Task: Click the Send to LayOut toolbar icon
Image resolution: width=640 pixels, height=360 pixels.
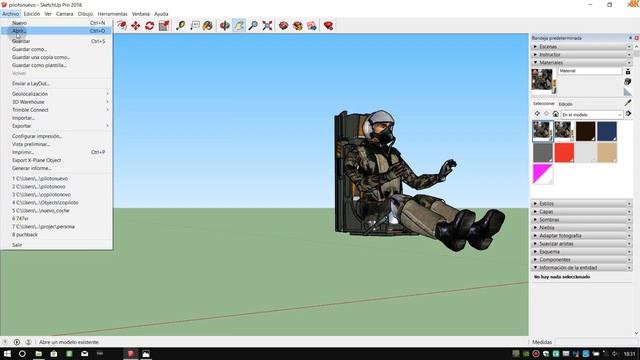Action: point(312,26)
